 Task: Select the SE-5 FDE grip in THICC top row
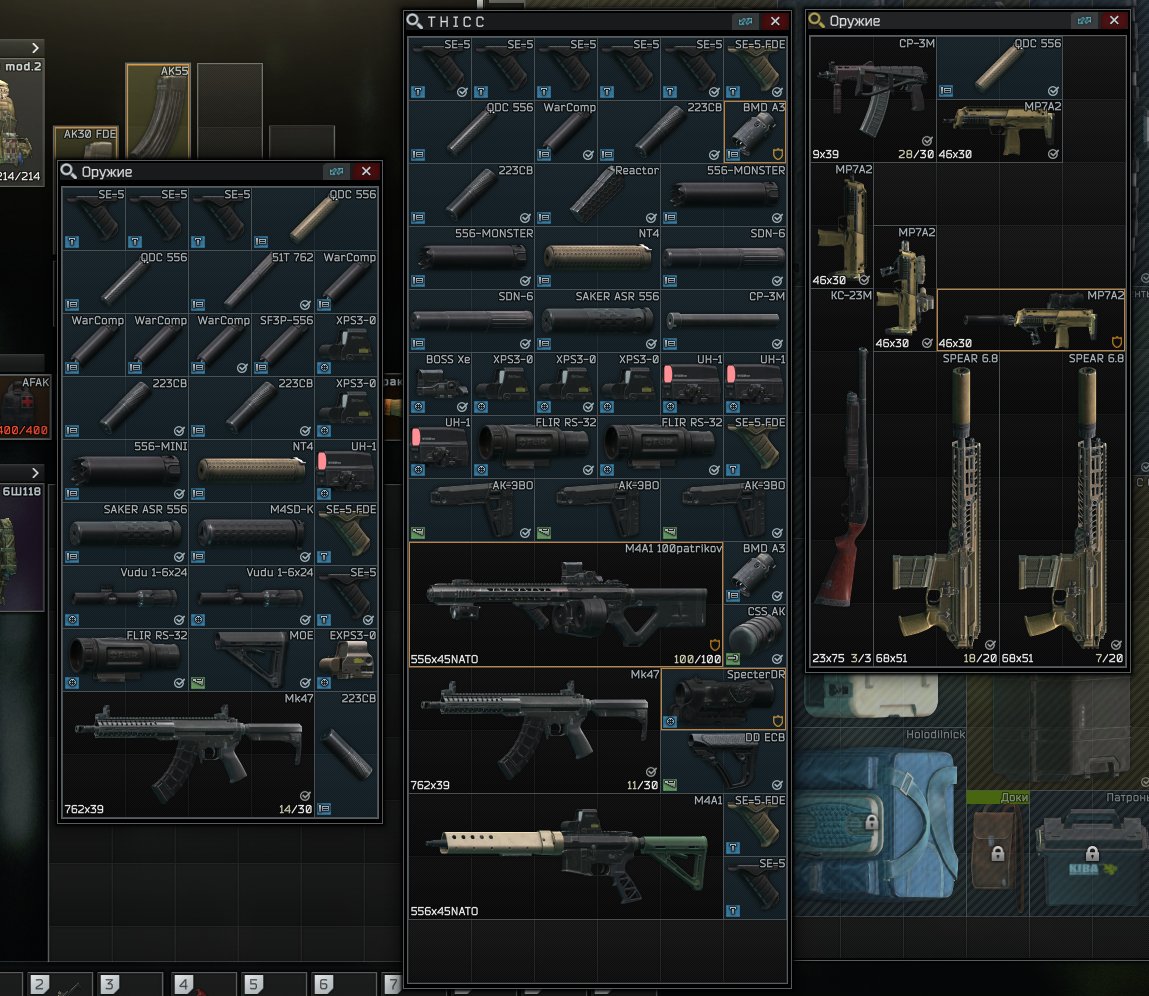click(755, 69)
